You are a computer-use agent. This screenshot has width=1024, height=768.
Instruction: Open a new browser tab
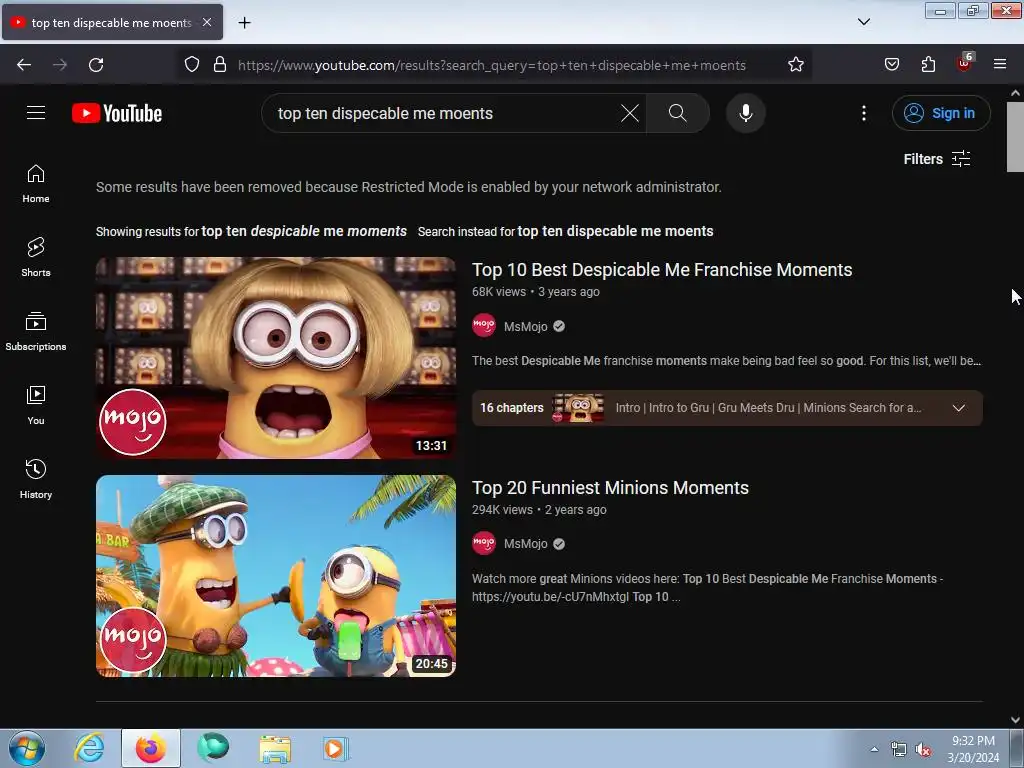click(244, 23)
